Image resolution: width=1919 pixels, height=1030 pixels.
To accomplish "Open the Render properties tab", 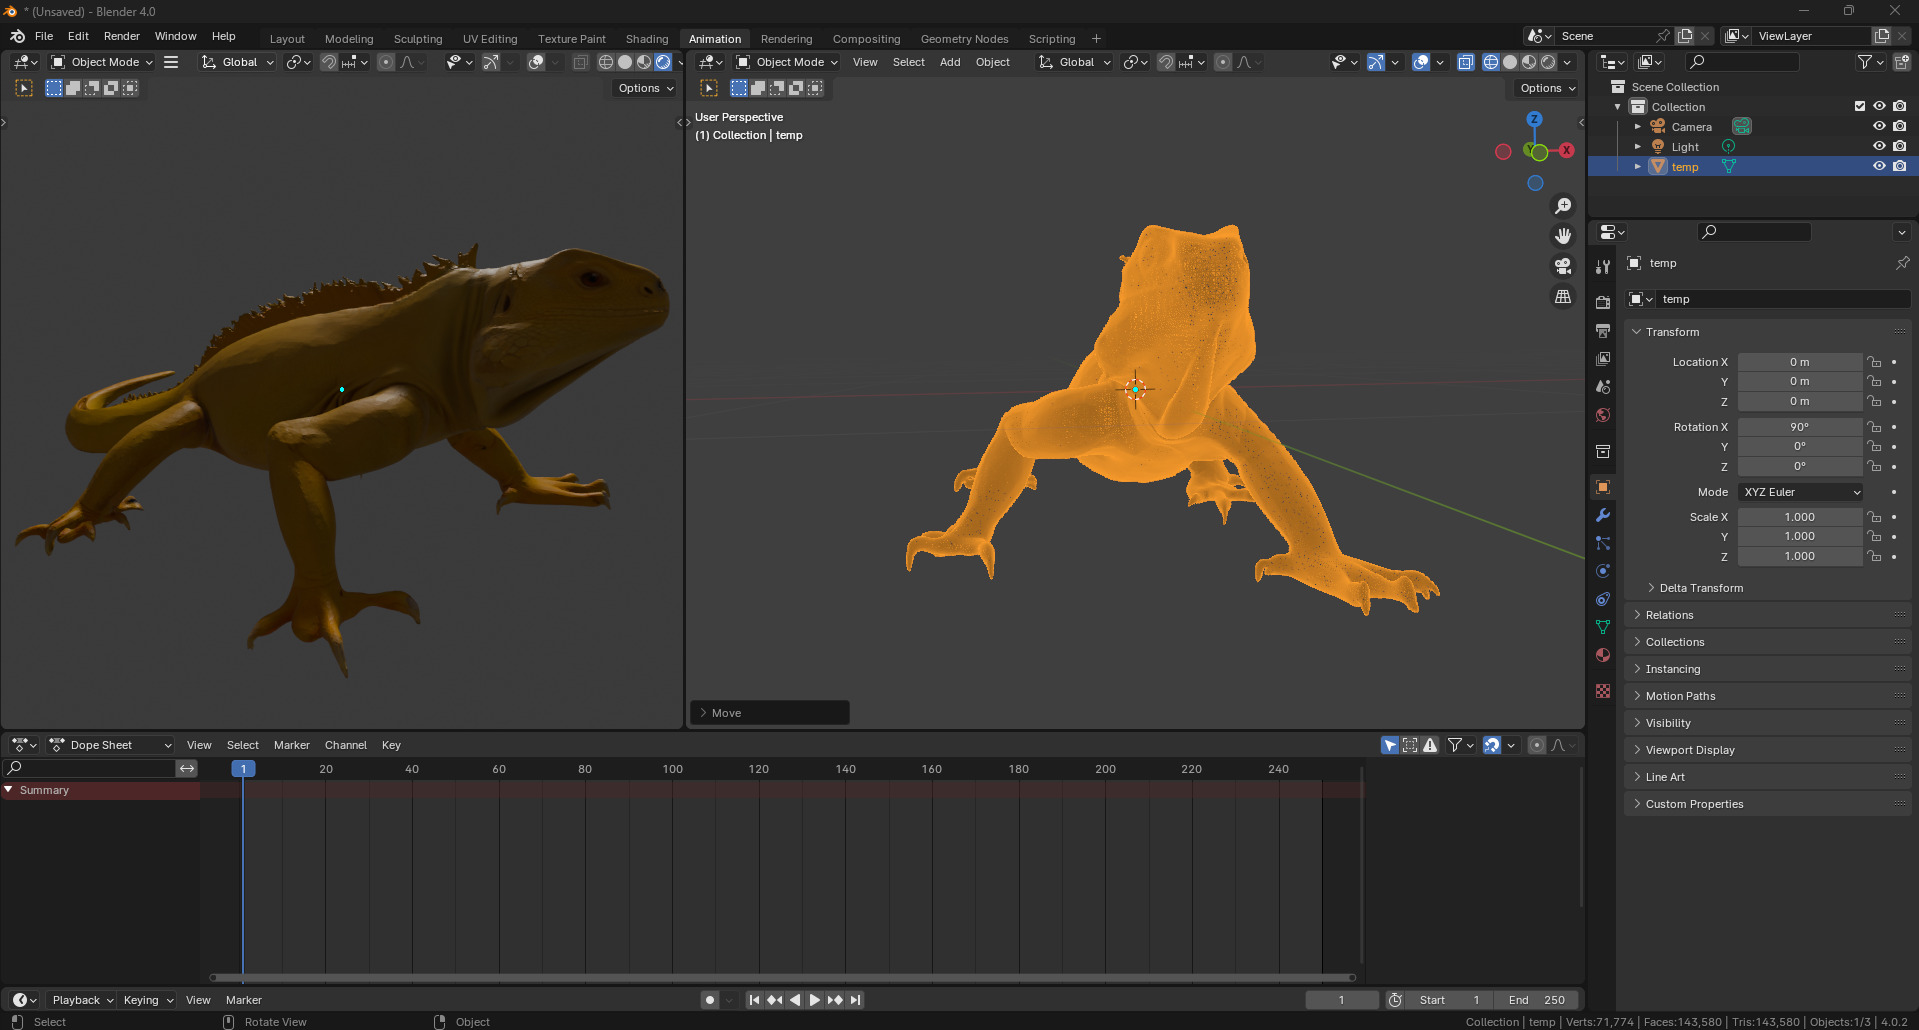I will tap(1603, 303).
